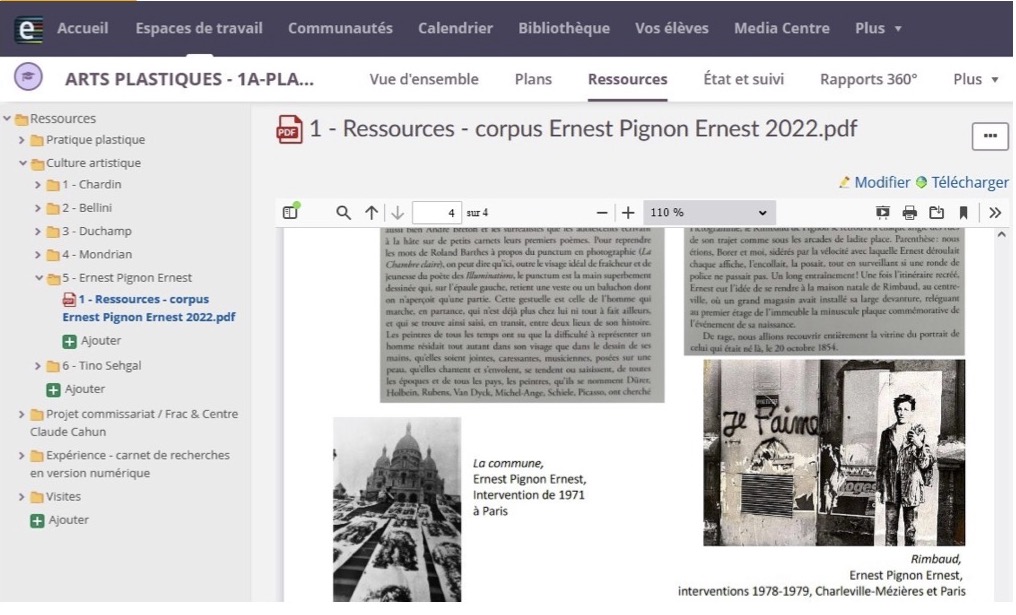
Task: Expand the Plus menu in top navigation
Action: (878, 28)
